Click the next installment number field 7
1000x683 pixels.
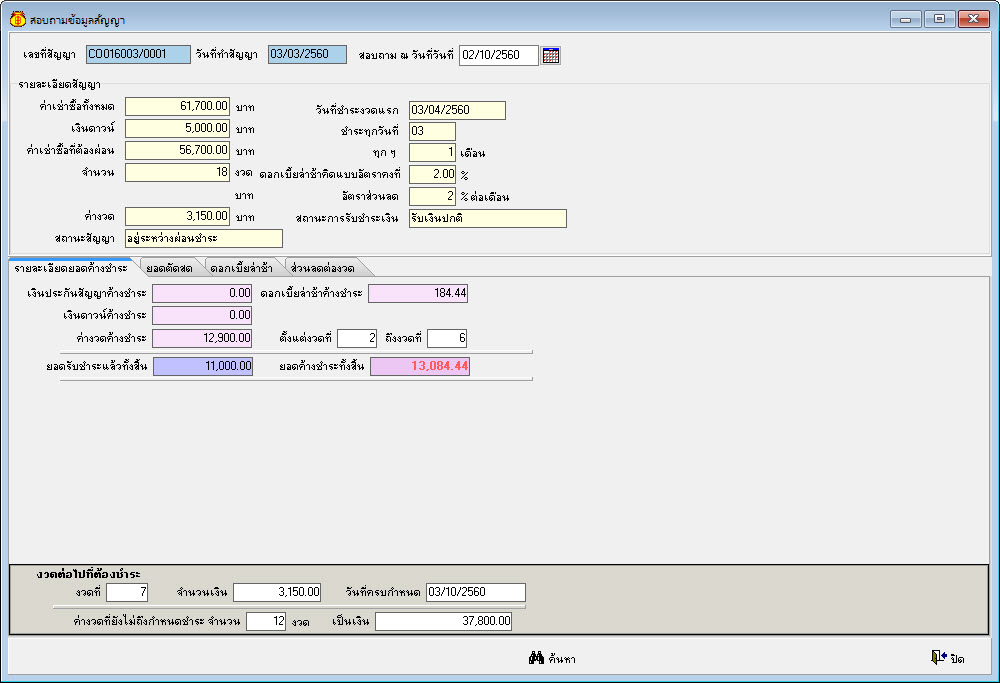click(x=127, y=592)
